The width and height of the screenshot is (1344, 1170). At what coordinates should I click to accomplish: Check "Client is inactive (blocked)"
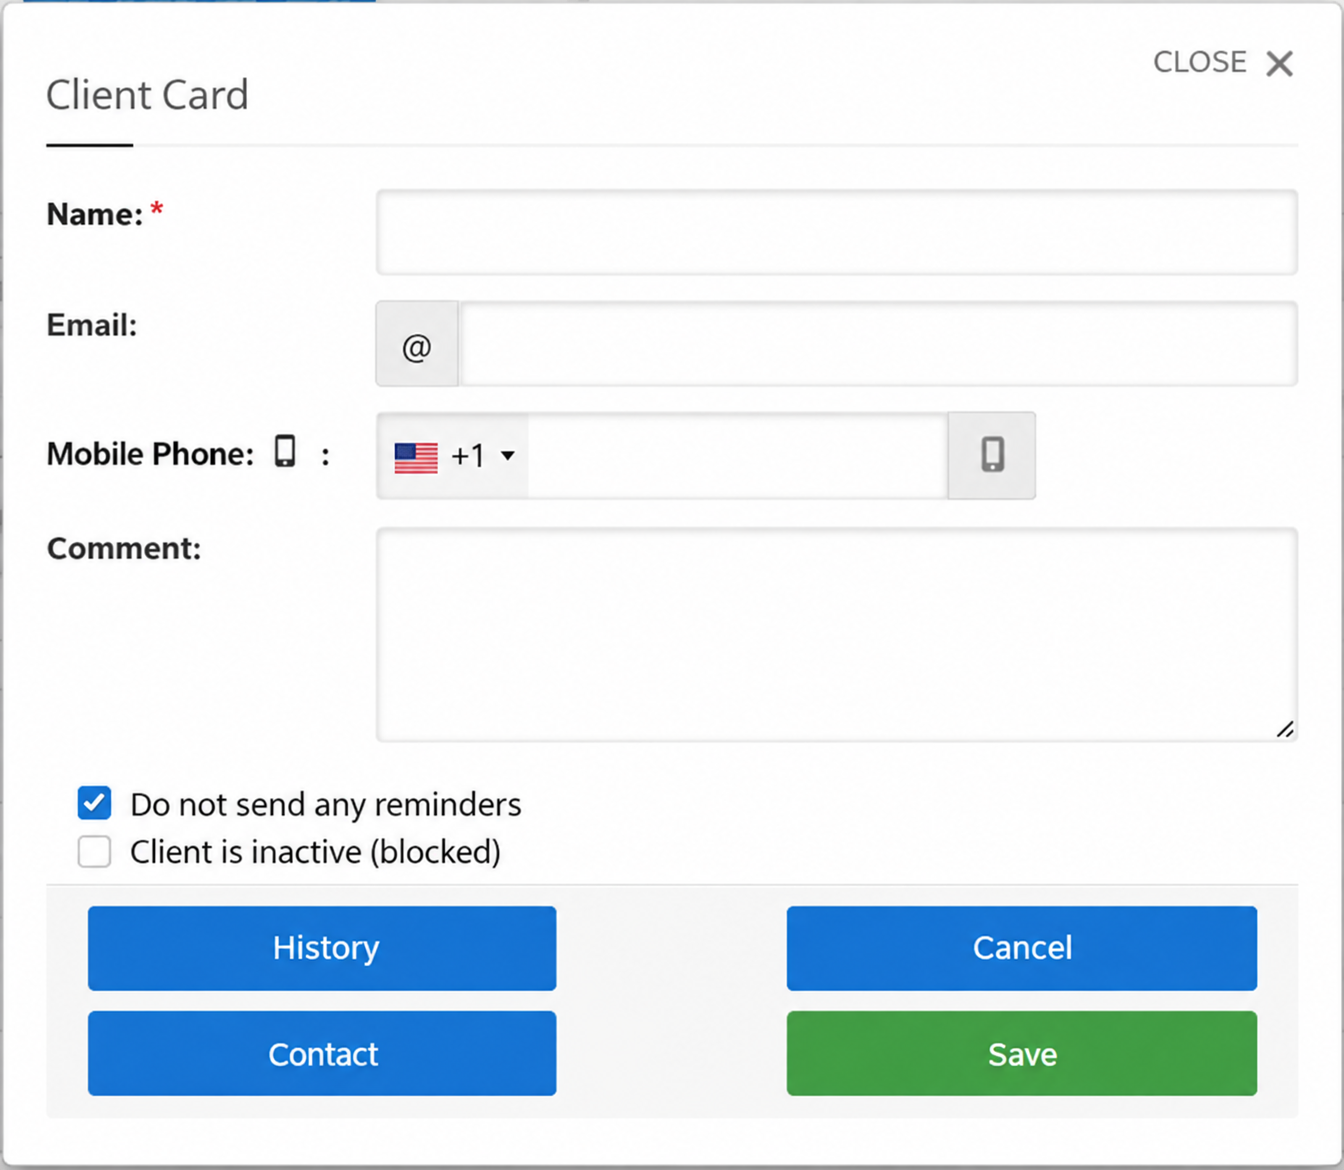95,852
